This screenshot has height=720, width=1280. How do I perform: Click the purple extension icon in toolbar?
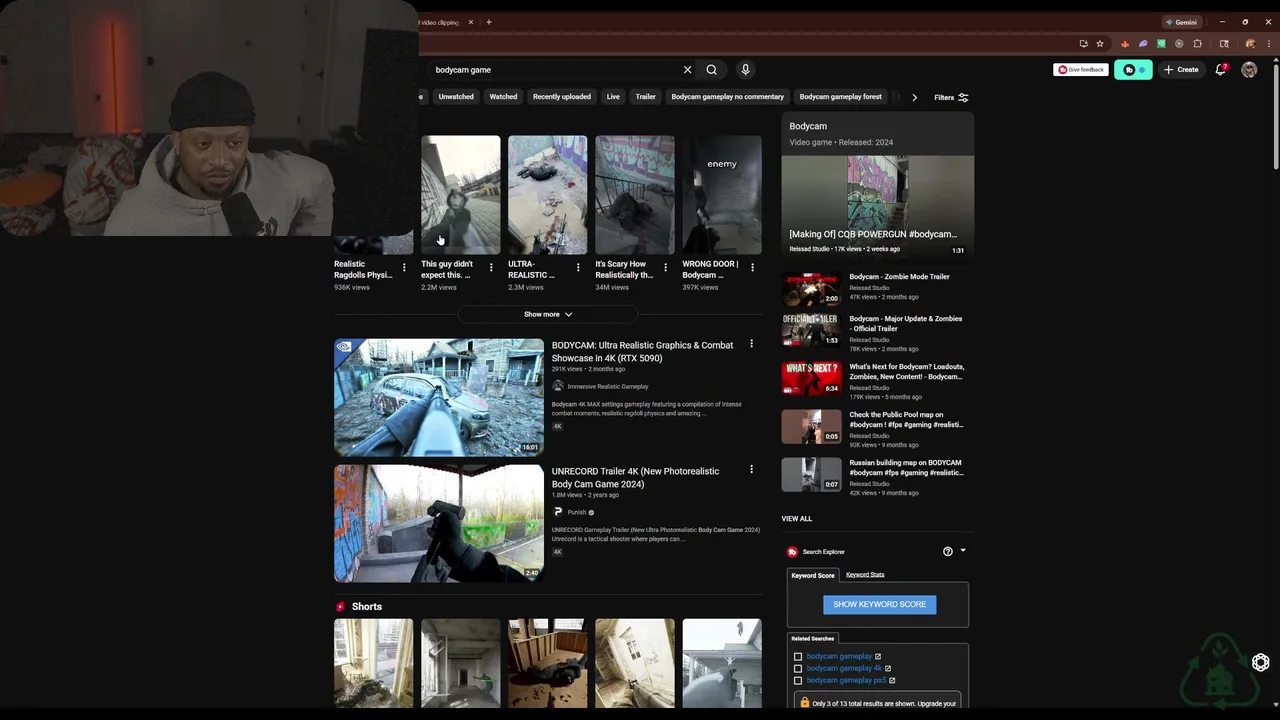(x=1143, y=44)
